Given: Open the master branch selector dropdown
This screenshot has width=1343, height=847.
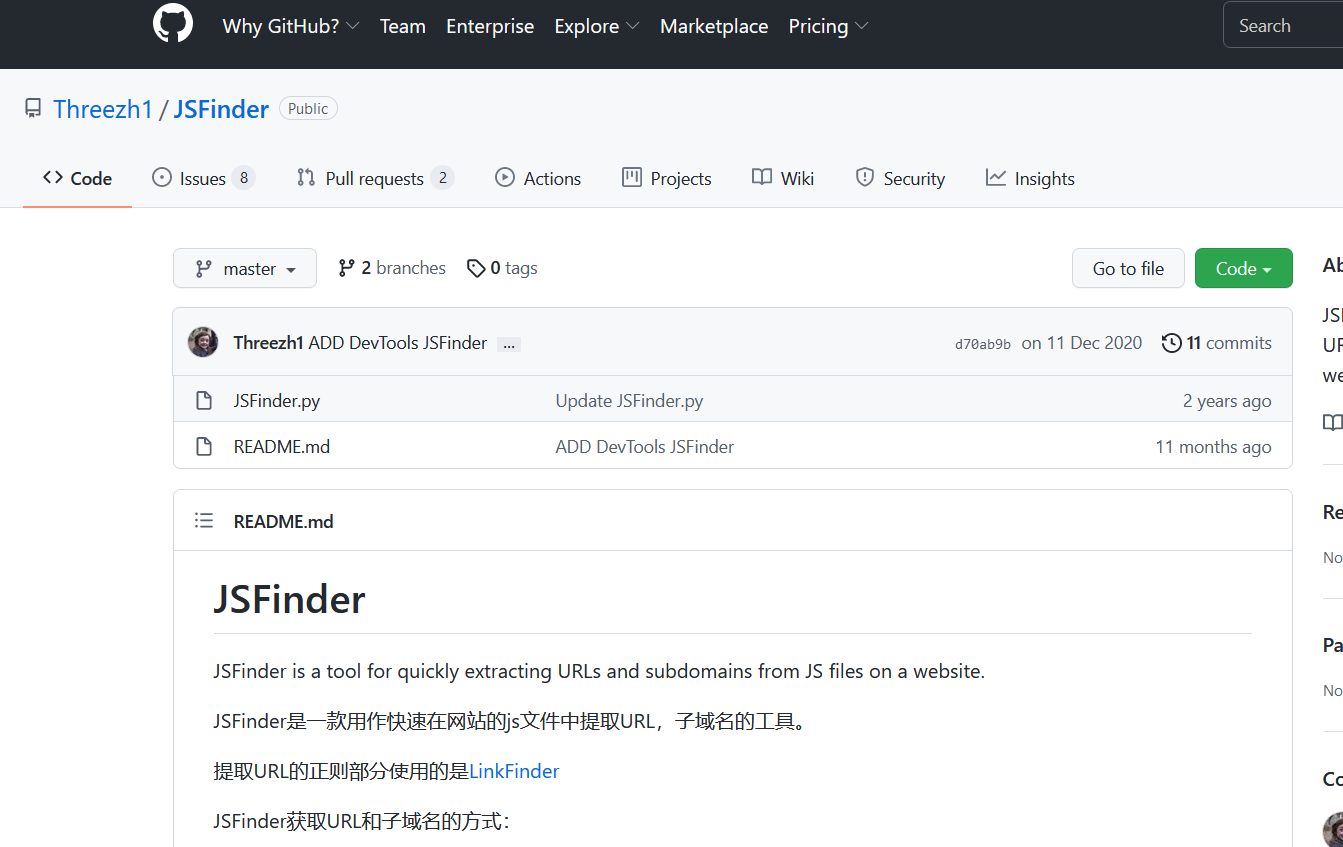Looking at the screenshot, I should (245, 268).
